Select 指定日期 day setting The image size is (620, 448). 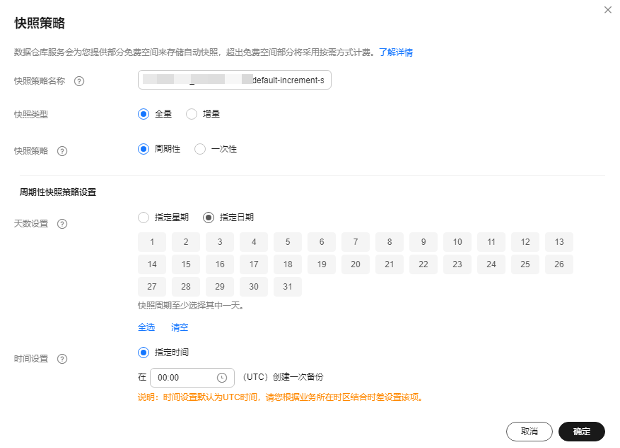click(208, 217)
